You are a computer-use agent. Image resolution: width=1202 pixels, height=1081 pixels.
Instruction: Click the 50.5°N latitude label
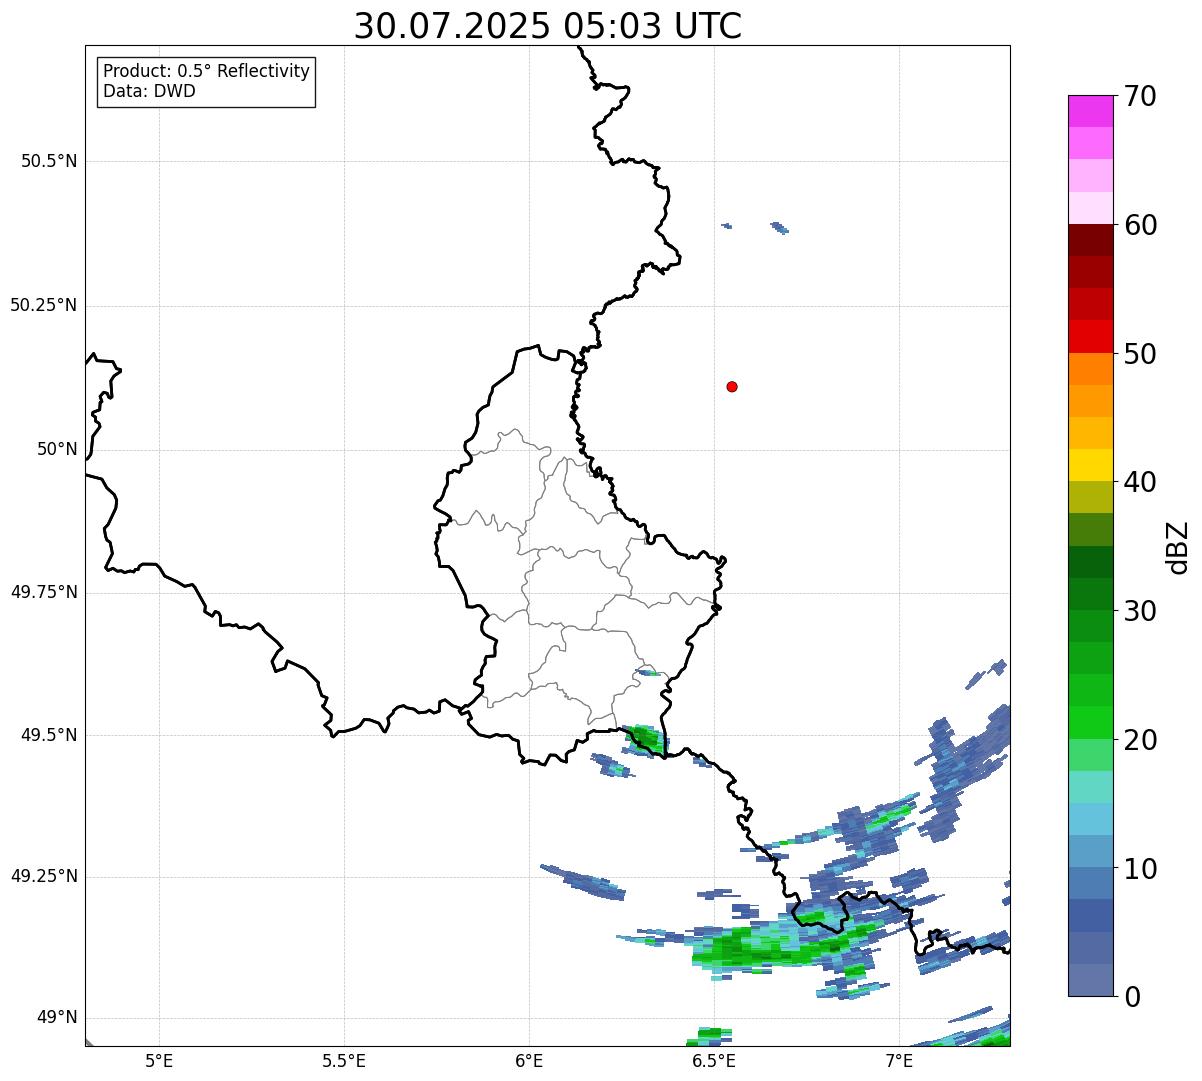49,161
